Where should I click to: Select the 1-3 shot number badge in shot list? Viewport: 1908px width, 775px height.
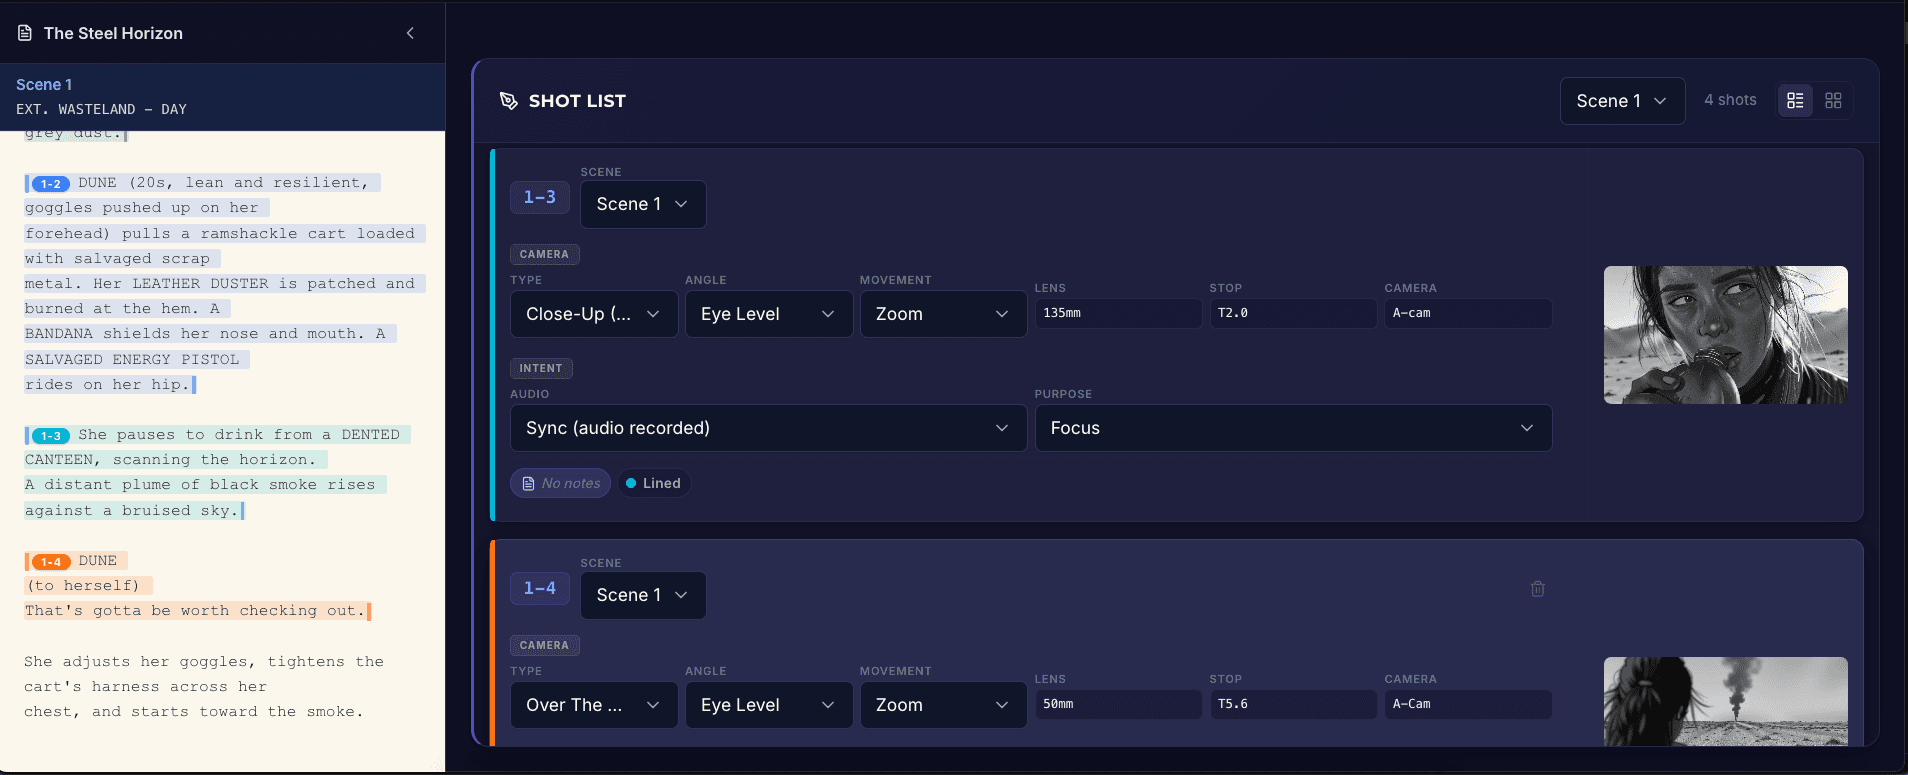[x=540, y=197]
